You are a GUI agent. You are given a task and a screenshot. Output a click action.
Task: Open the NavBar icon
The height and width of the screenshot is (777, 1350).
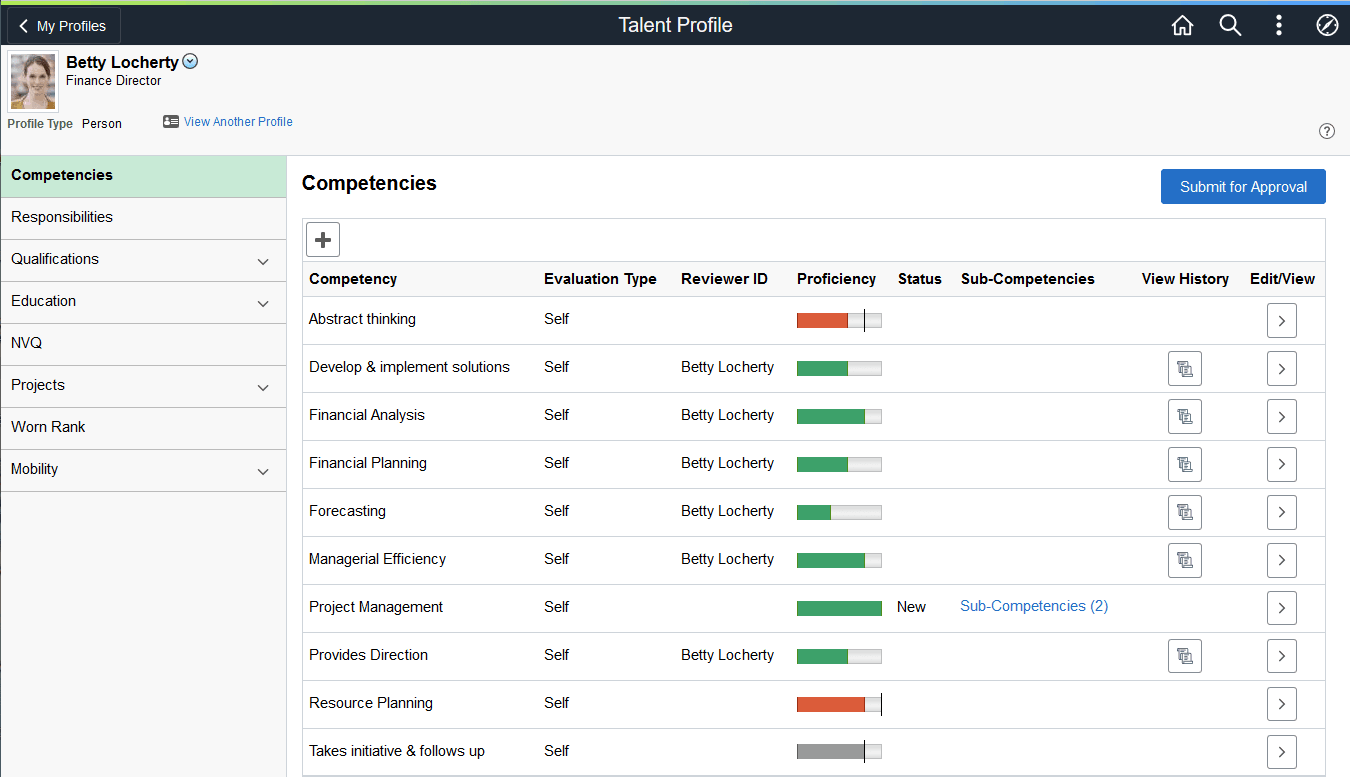[1327, 25]
